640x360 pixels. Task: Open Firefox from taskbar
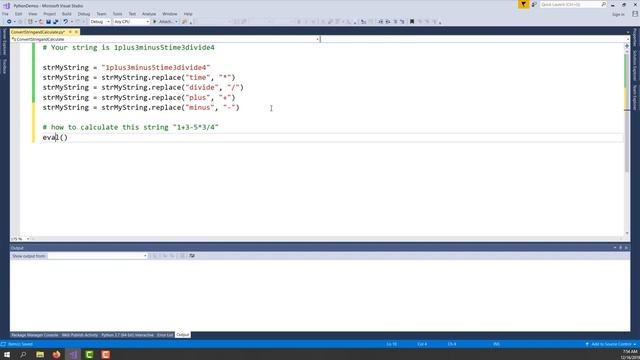pos(56,354)
